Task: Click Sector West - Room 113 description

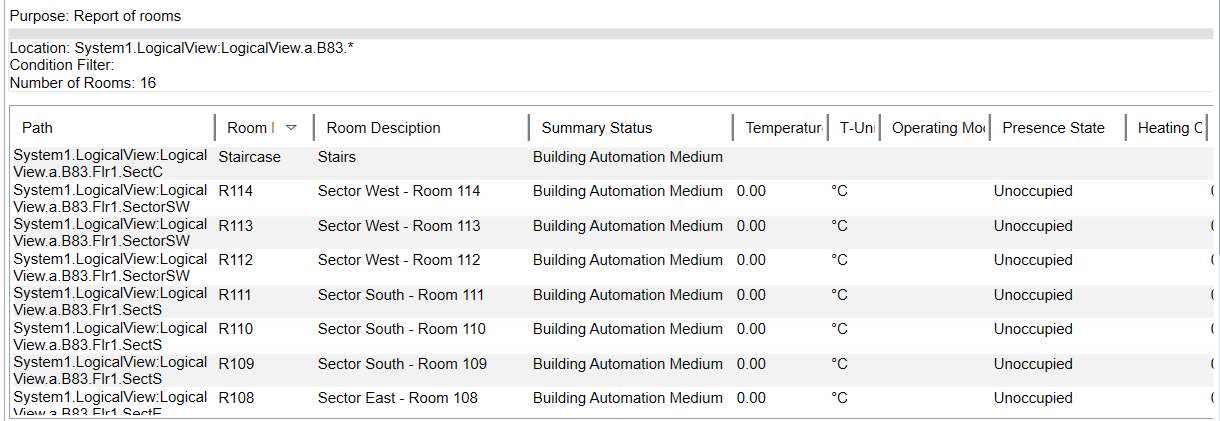Action: 399,226
